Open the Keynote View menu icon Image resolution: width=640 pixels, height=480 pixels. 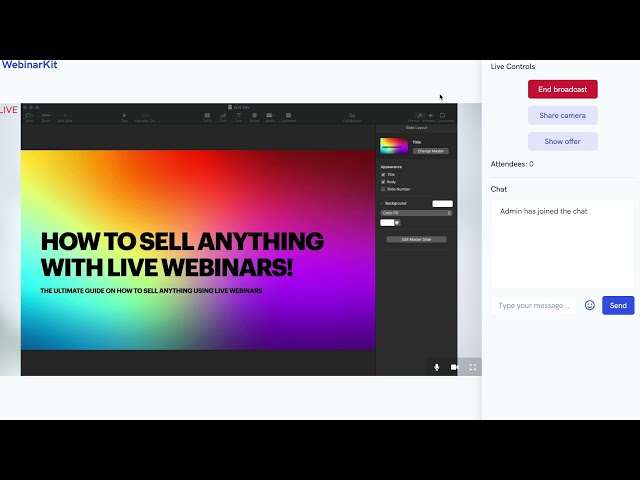[29, 116]
